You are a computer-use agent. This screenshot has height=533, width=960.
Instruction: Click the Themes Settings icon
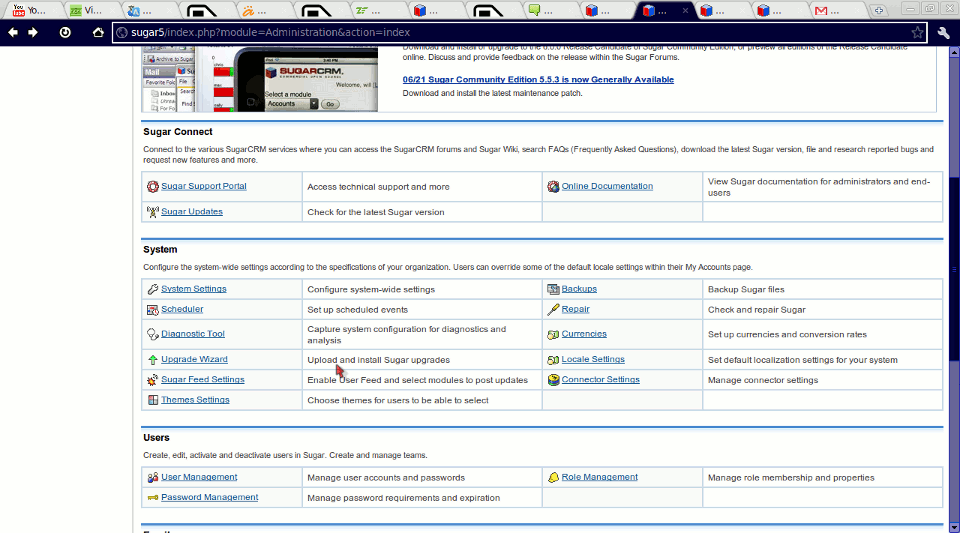[152, 400]
